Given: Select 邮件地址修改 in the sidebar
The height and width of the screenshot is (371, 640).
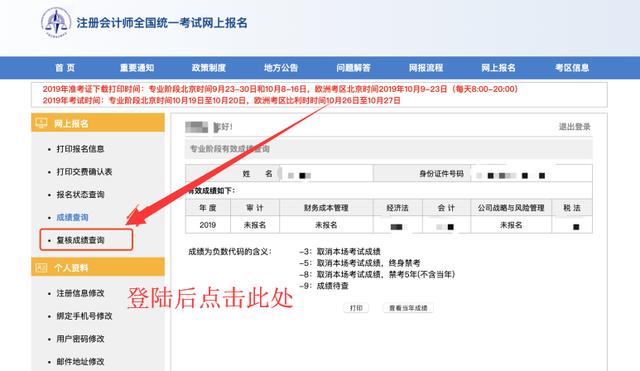Looking at the screenshot, I should [80, 362].
